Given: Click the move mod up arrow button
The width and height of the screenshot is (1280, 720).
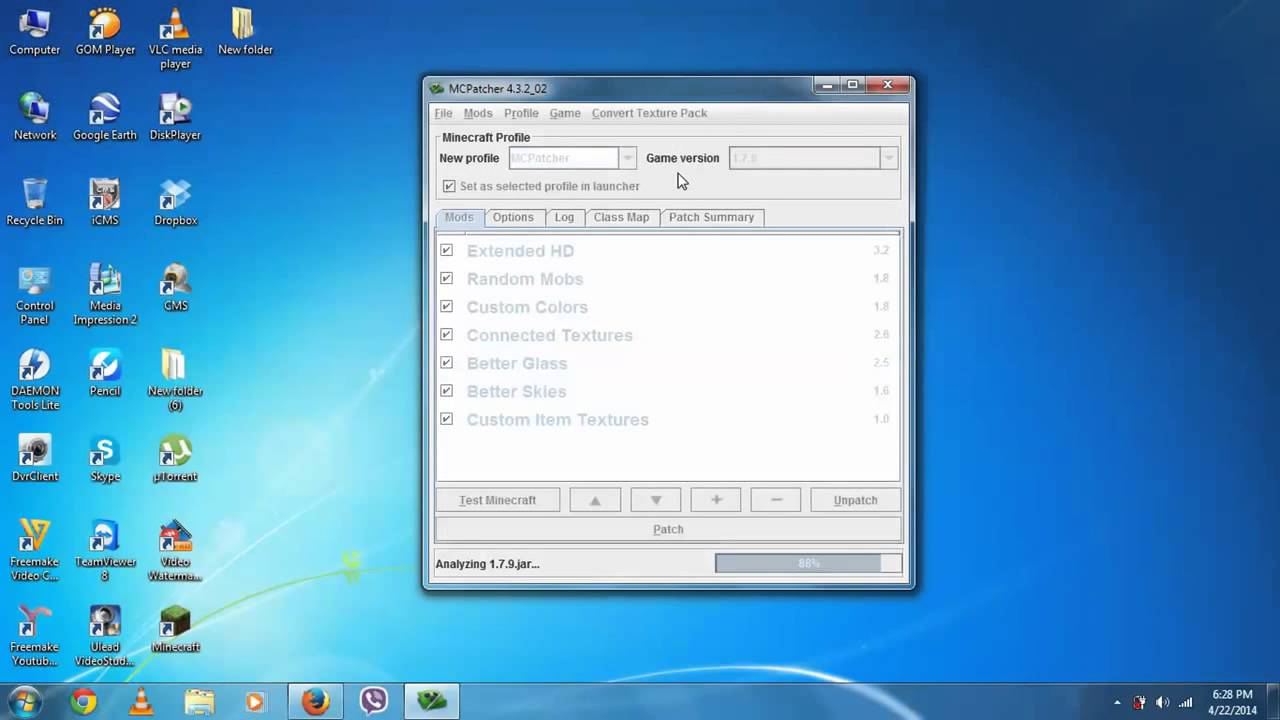Looking at the screenshot, I should pyautogui.click(x=595, y=500).
